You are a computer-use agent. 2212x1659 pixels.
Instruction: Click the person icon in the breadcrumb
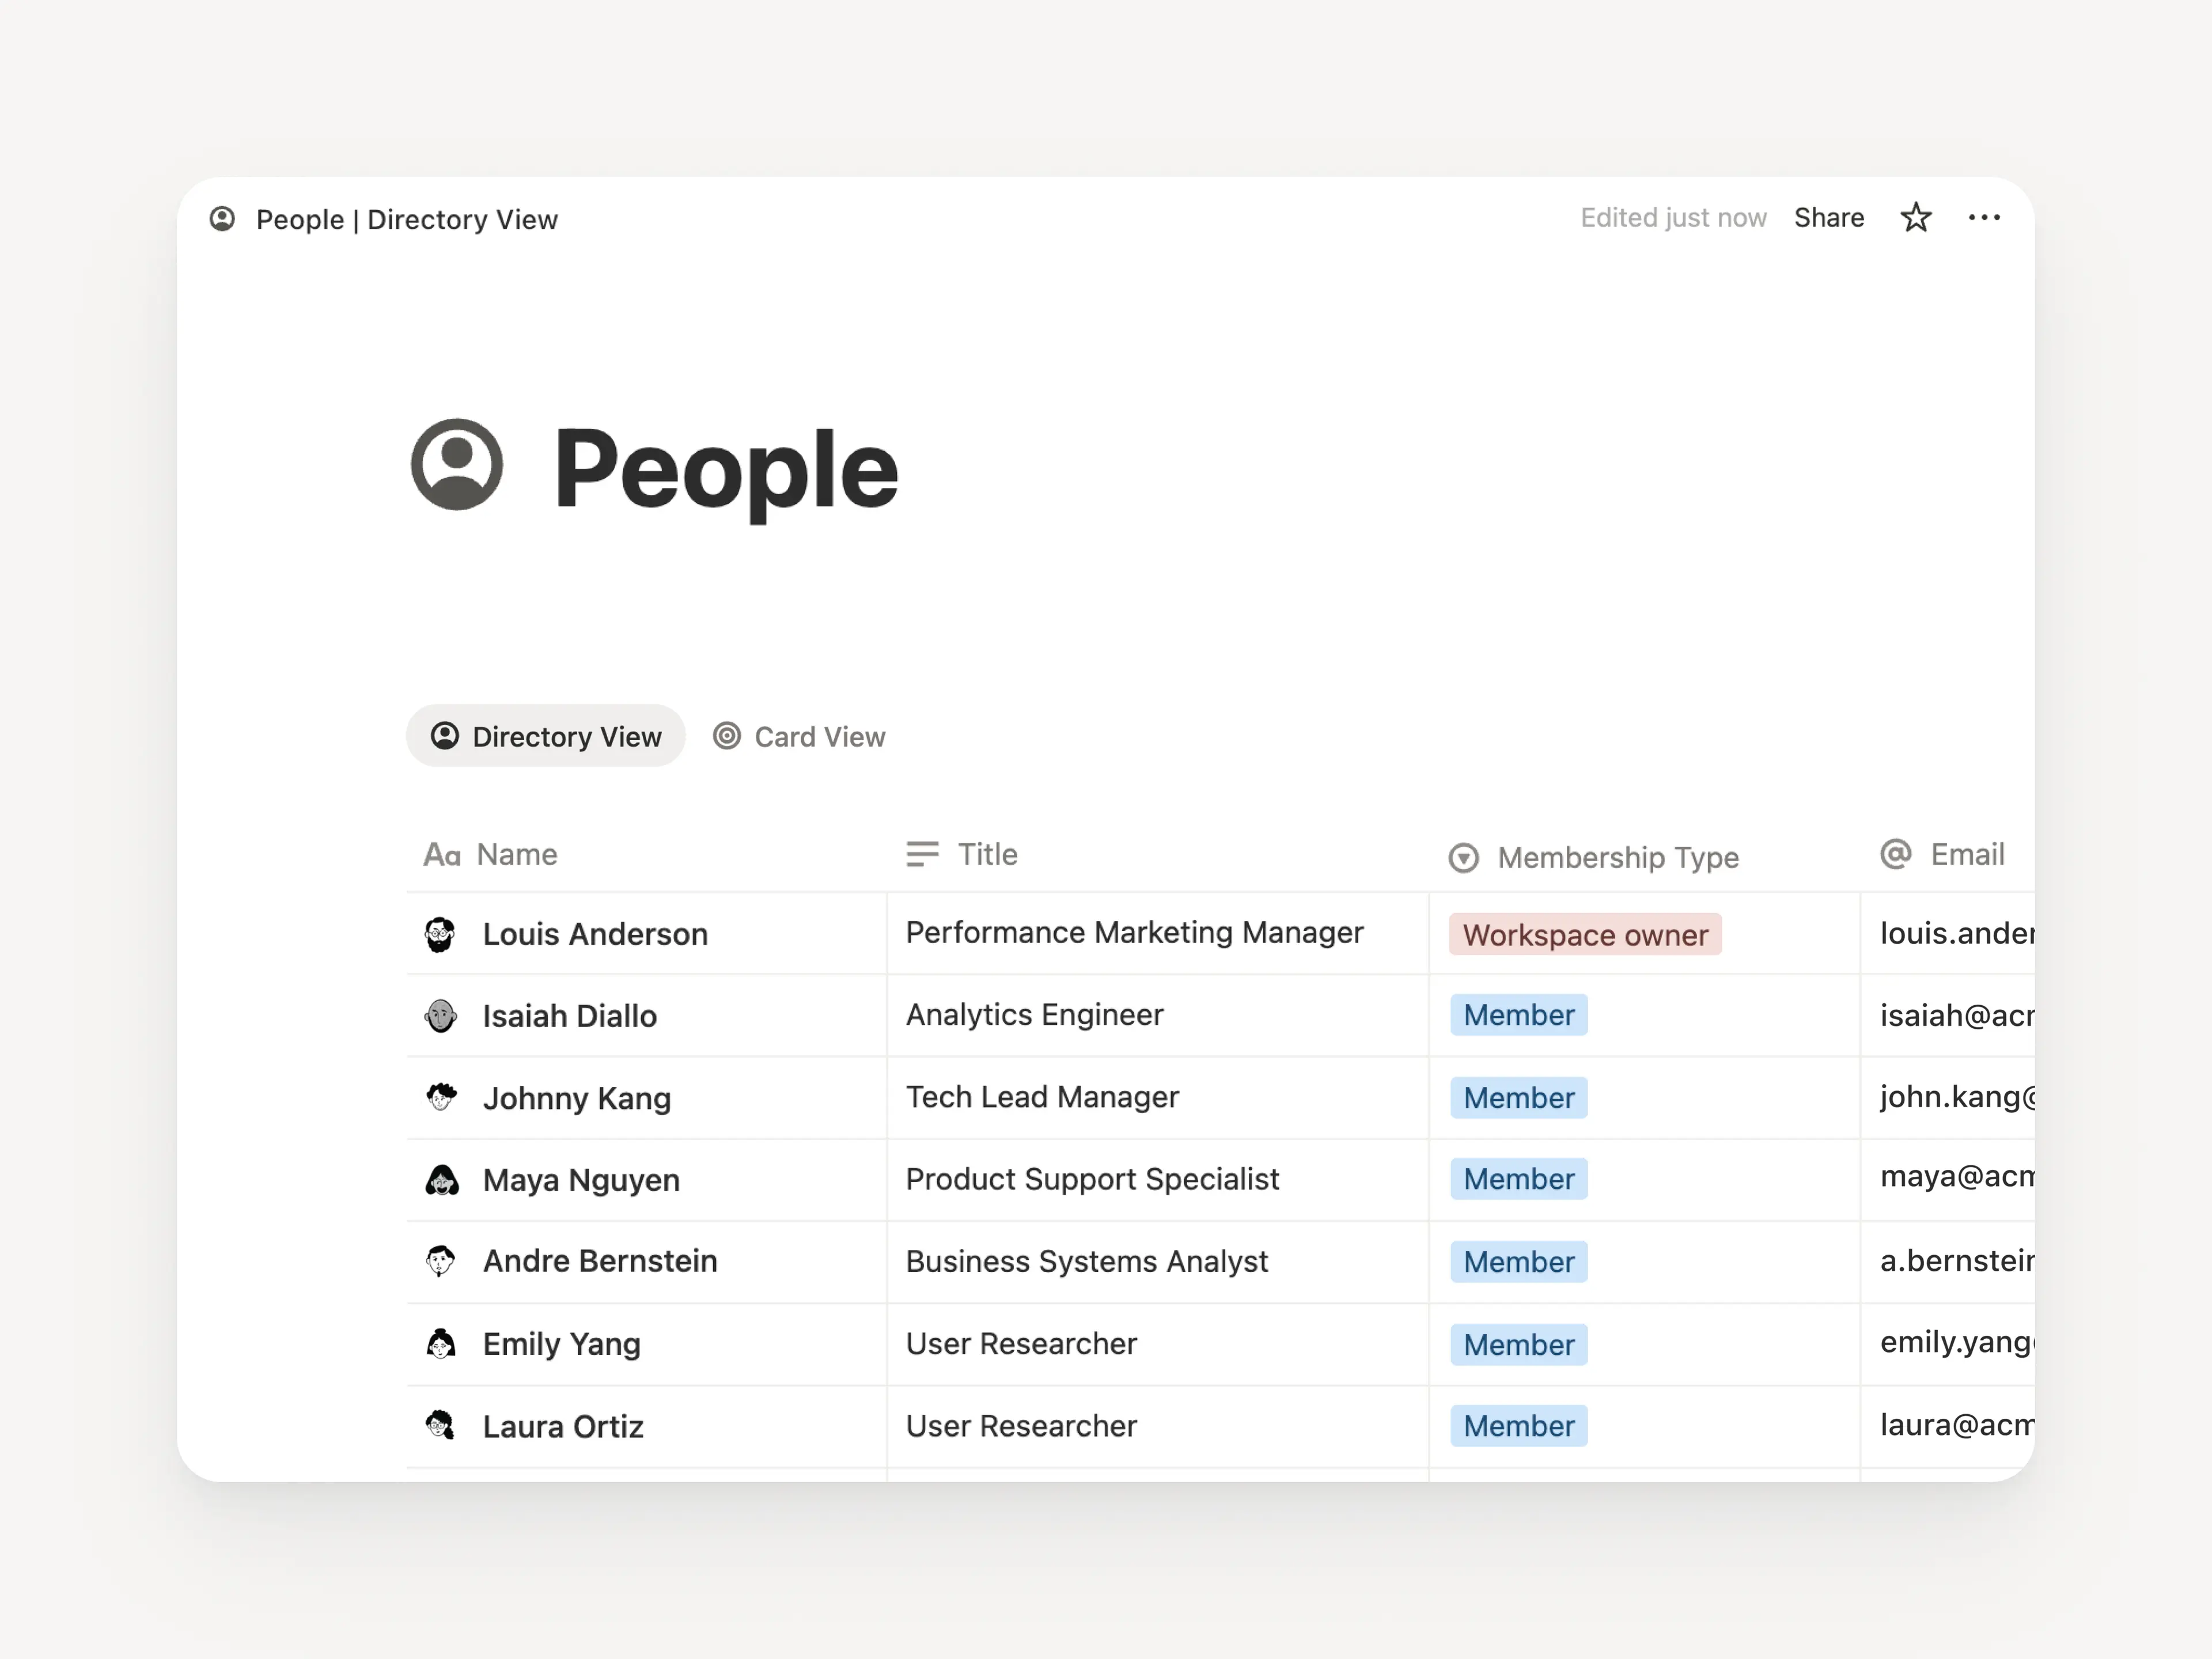pyautogui.click(x=222, y=219)
